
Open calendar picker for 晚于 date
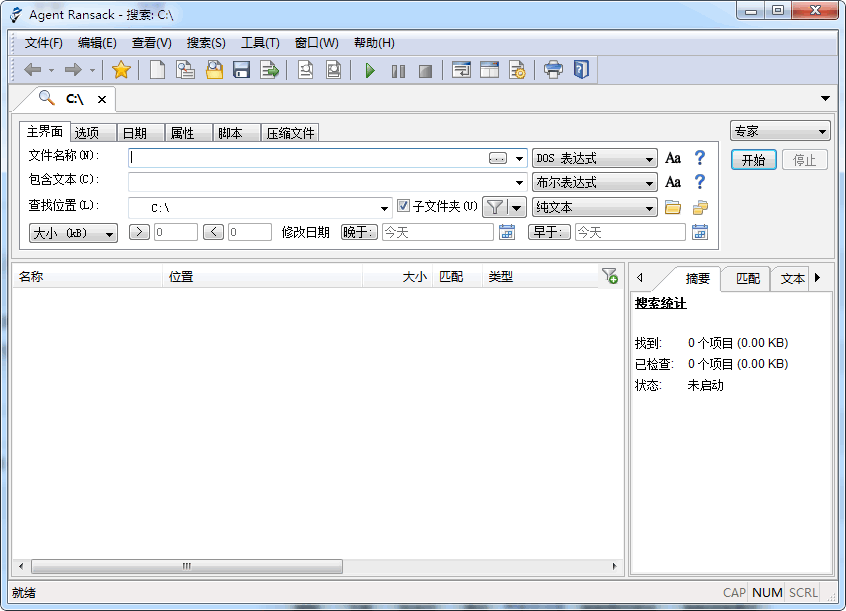click(x=507, y=232)
